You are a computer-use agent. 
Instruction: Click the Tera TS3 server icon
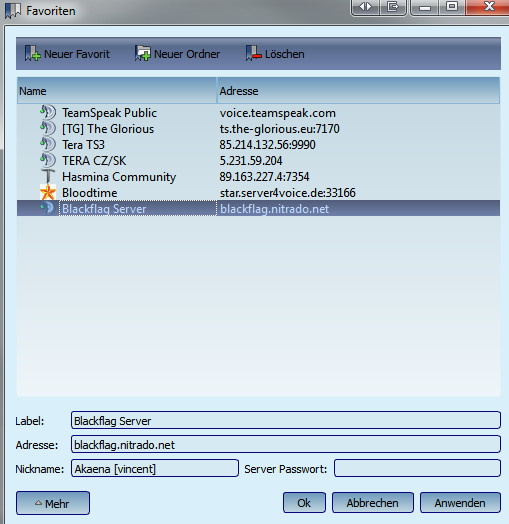pos(48,145)
